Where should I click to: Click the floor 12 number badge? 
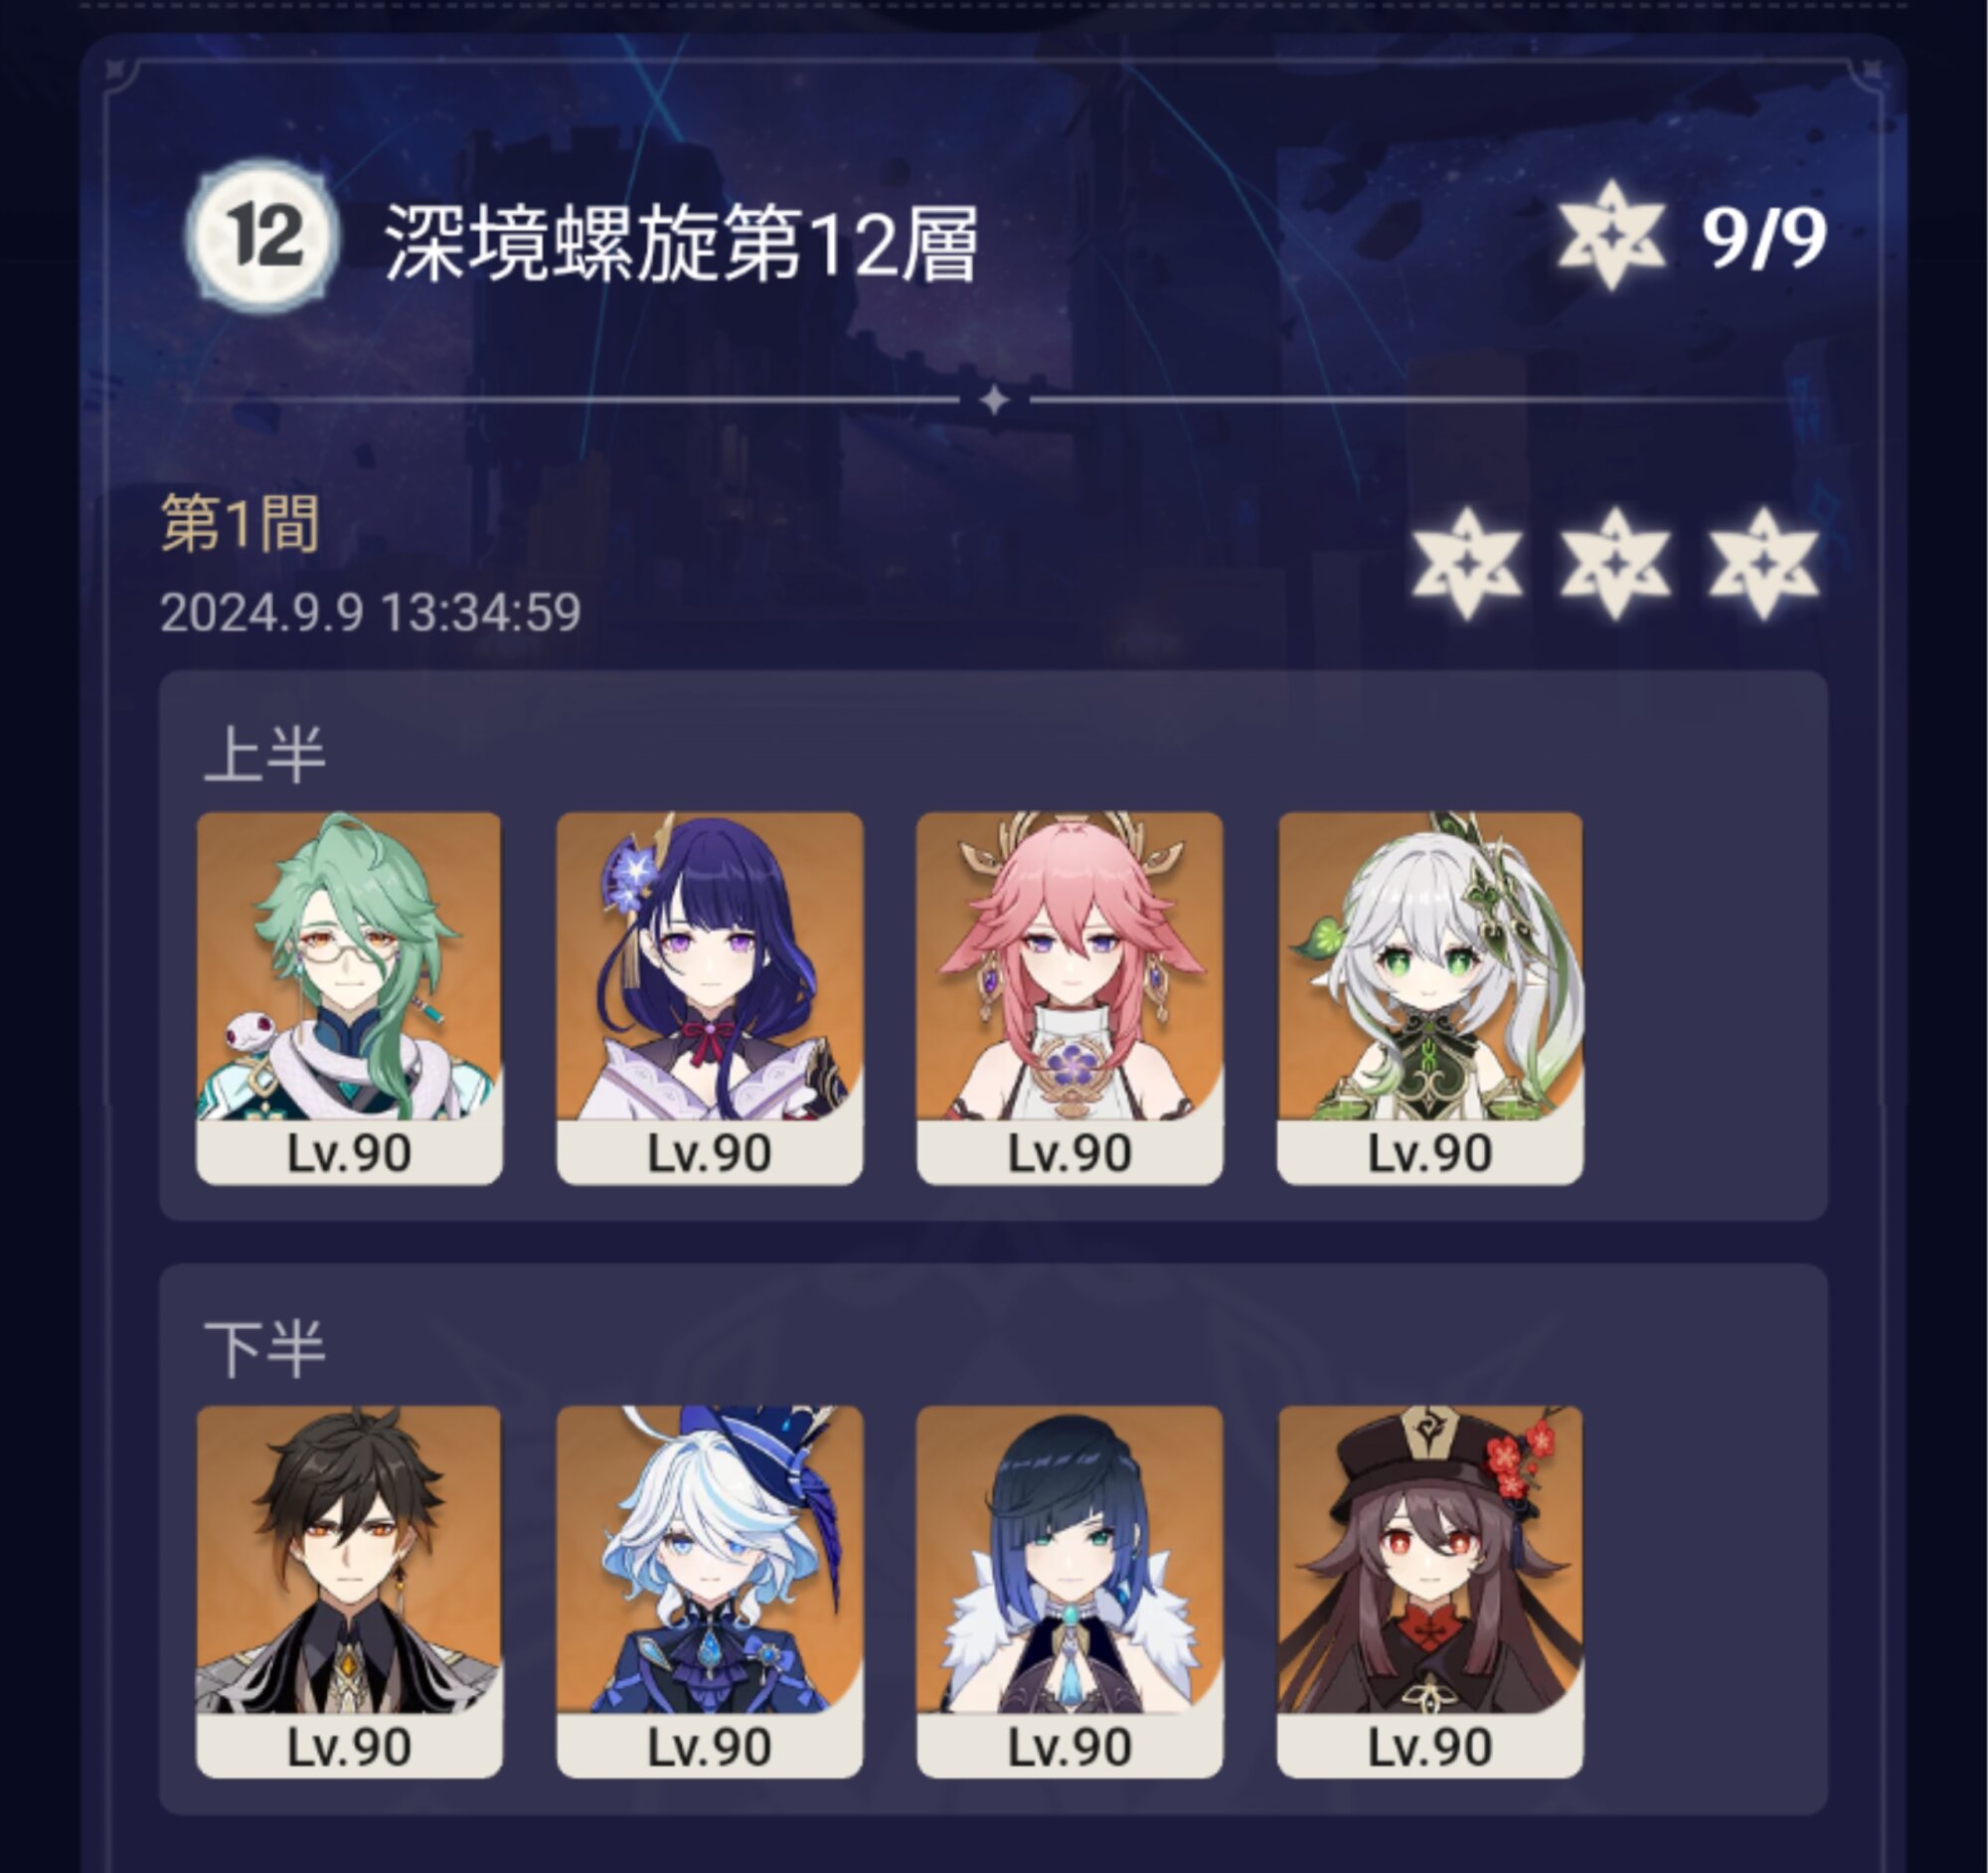click(x=263, y=238)
